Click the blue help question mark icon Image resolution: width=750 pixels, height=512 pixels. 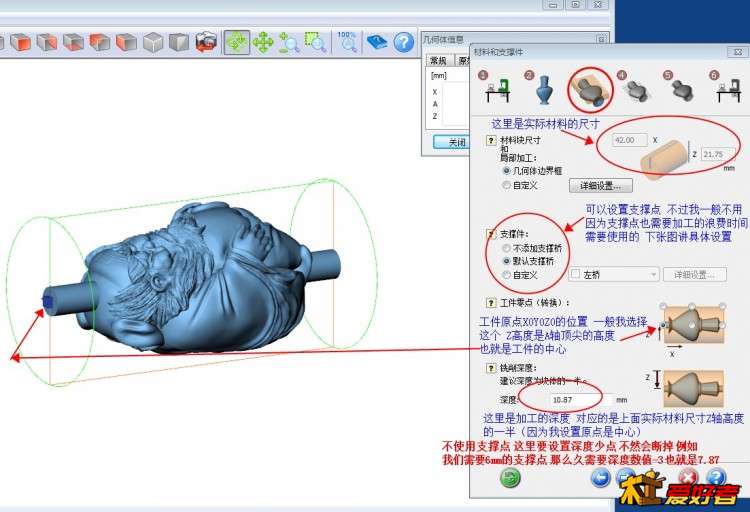403,42
